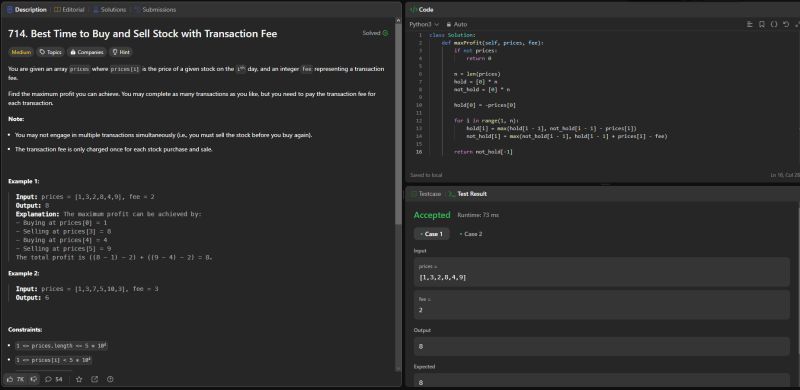
Task: Open the comments bubble showing 54
Action: point(54,379)
